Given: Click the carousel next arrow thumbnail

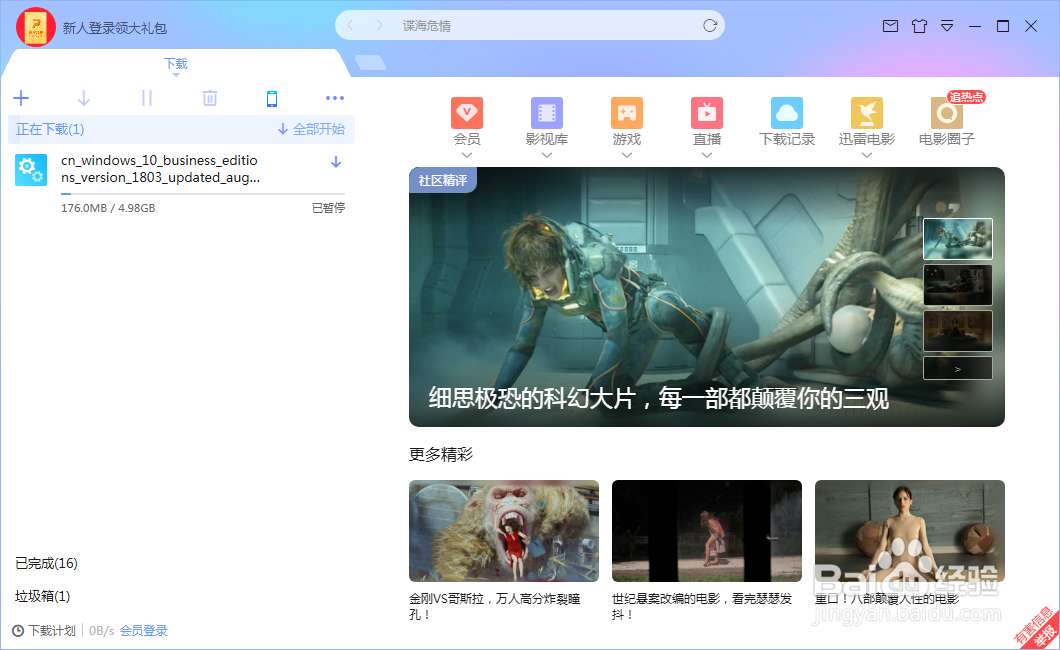Looking at the screenshot, I should [x=958, y=368].
